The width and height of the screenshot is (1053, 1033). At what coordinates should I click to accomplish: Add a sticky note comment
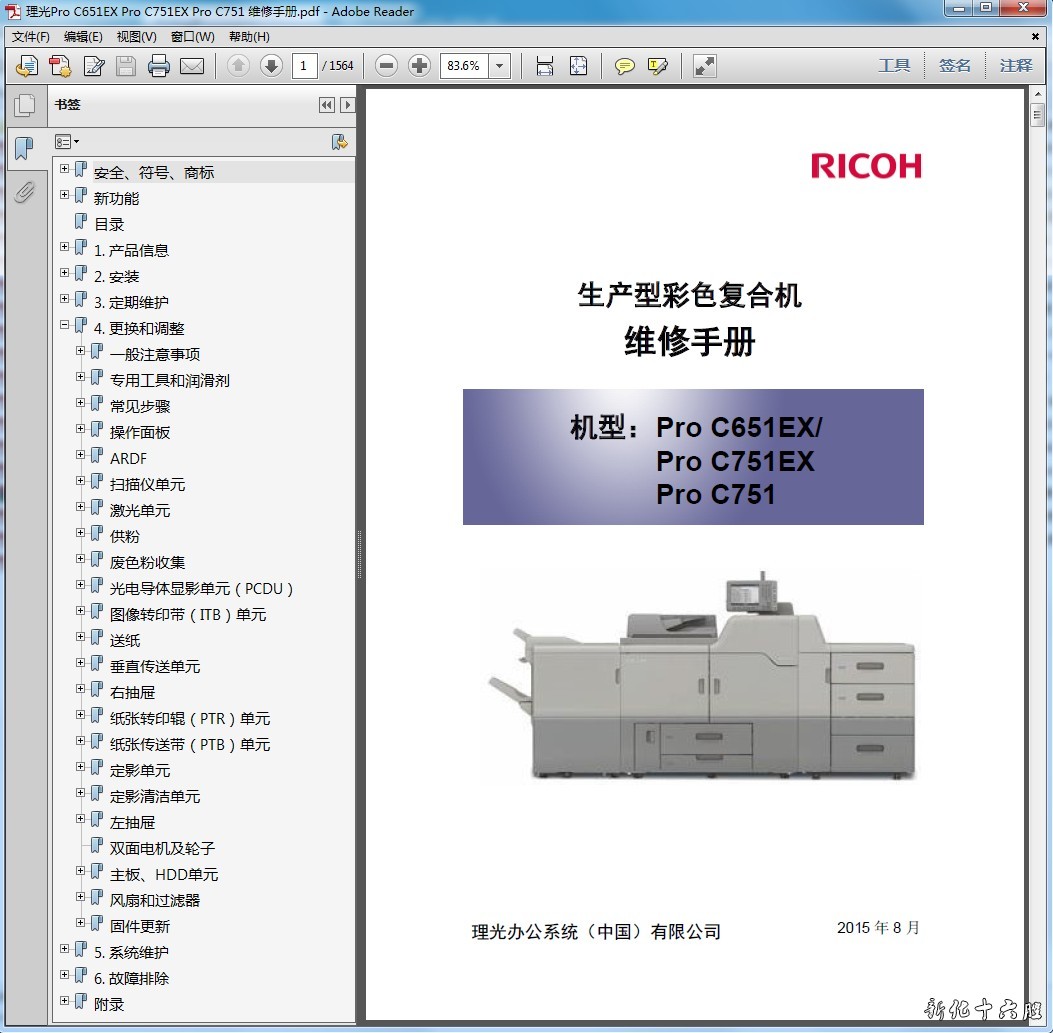coord(625,66)
